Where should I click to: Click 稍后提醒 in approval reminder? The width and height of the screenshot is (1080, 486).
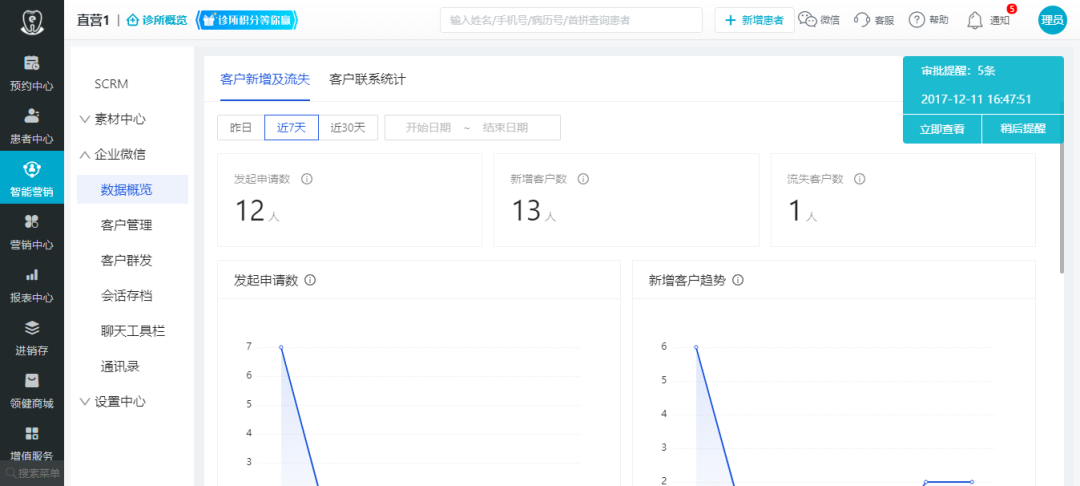tap(1023, 129)
